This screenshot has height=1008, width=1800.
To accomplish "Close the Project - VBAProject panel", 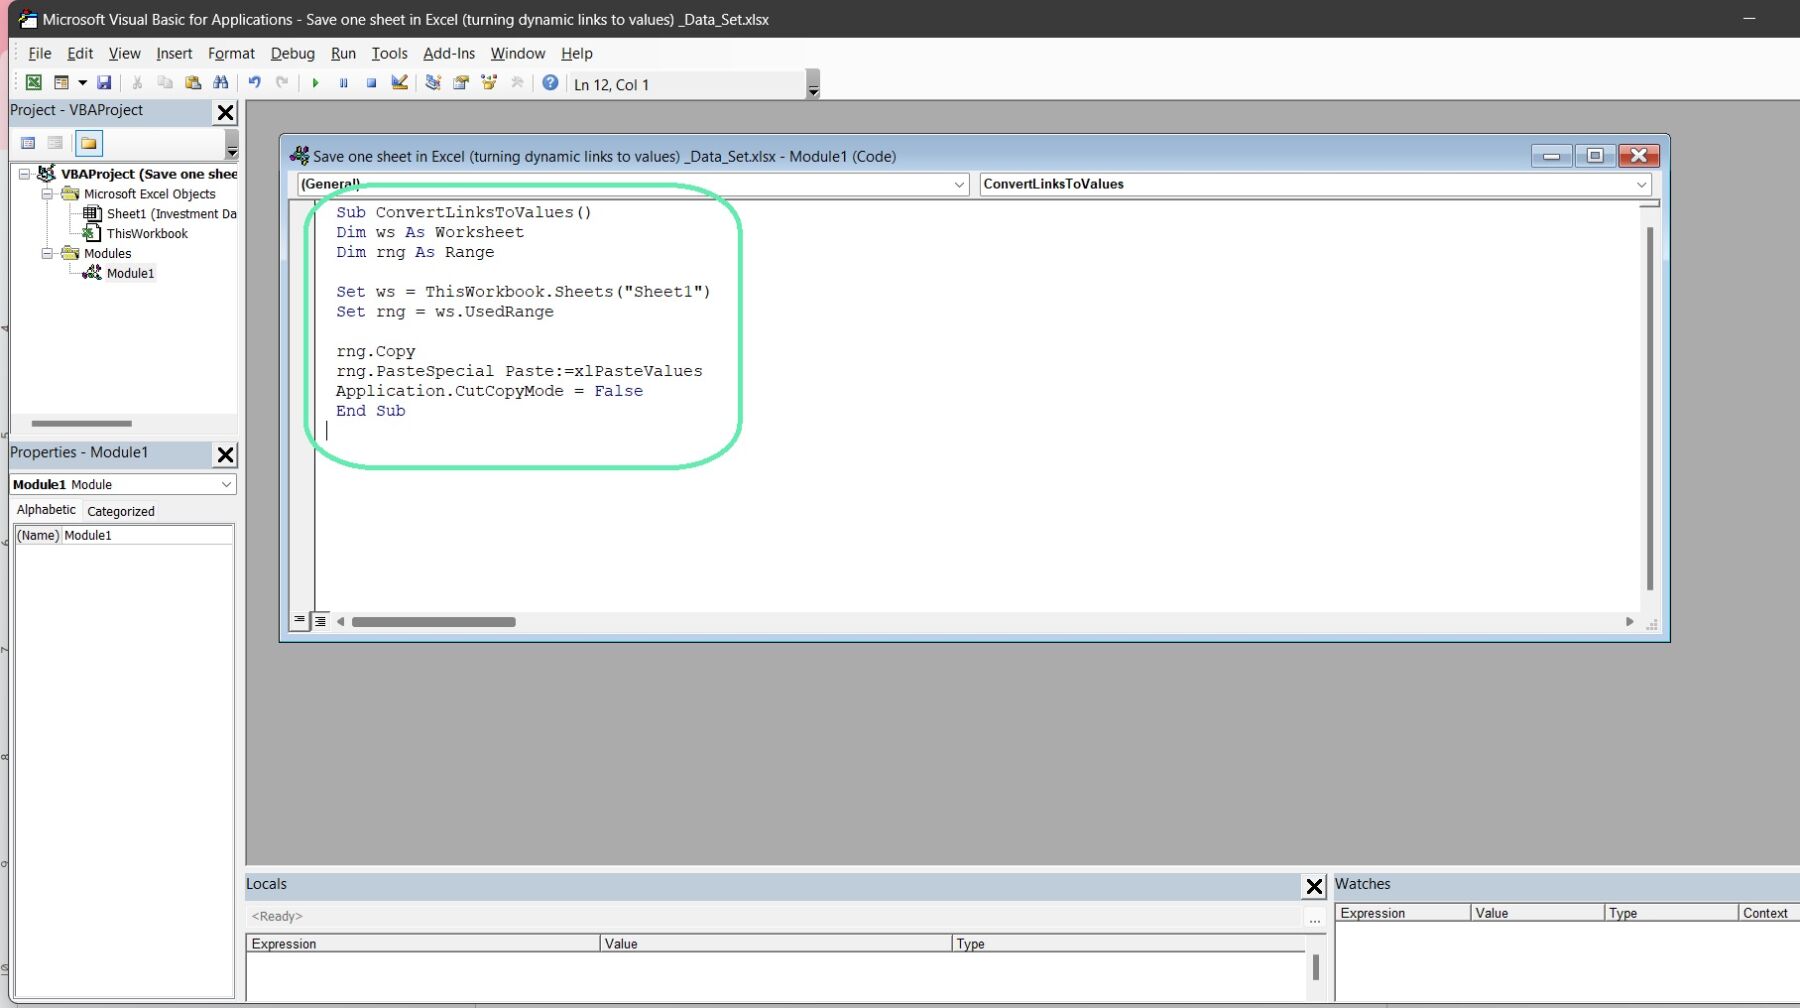I will tap(226, 112).
